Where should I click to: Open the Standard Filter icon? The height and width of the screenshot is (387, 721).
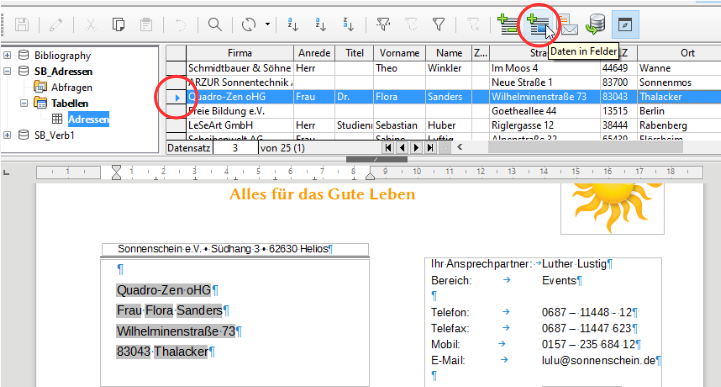[x=439, y=24]
